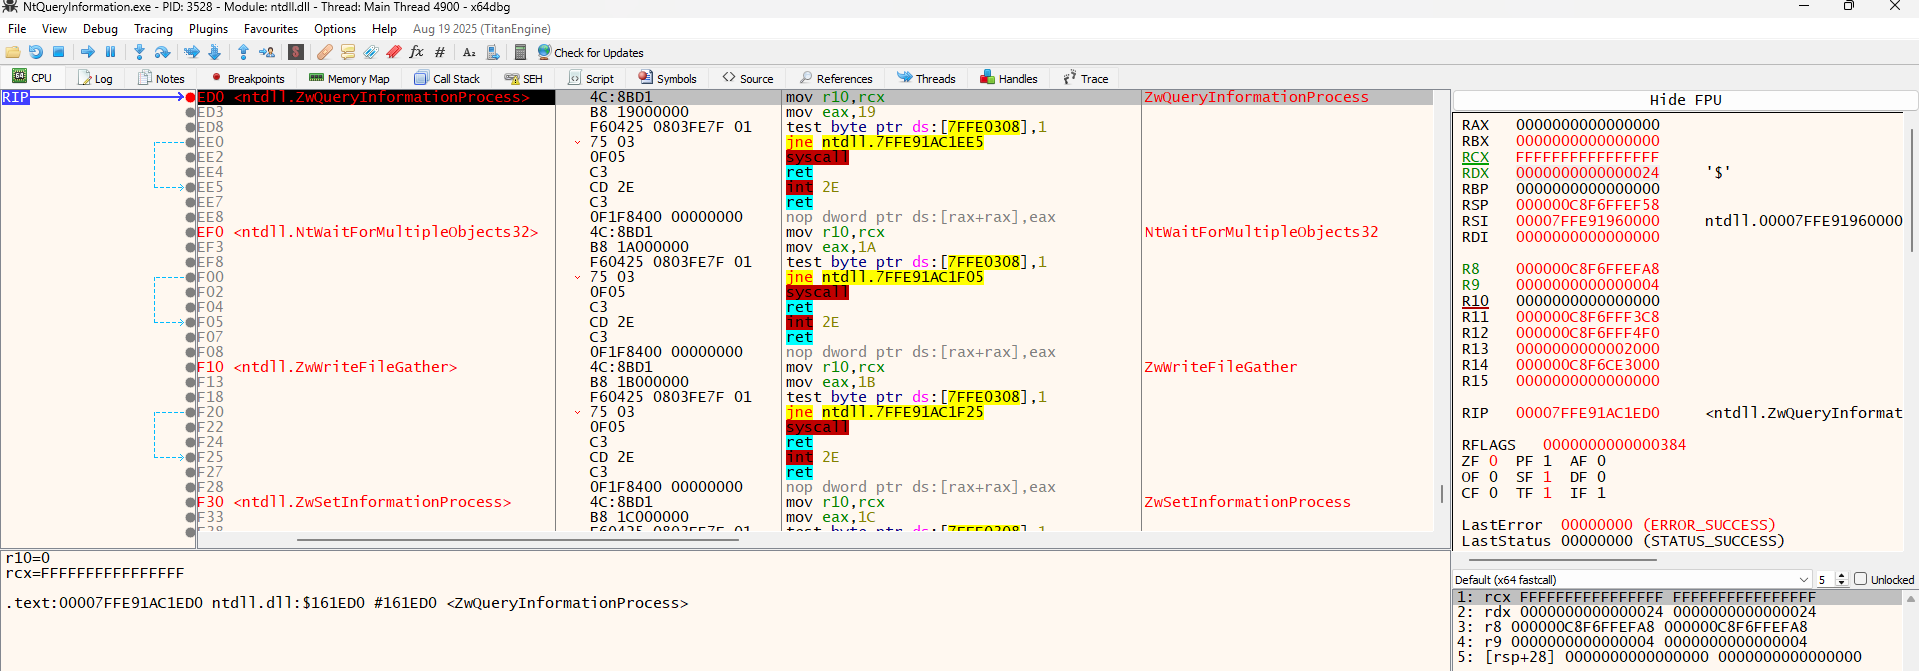This screenshot has width=1919, height=671.
Task: Stop debugging with the blue square icon
Action: click(x=58, y=52)
